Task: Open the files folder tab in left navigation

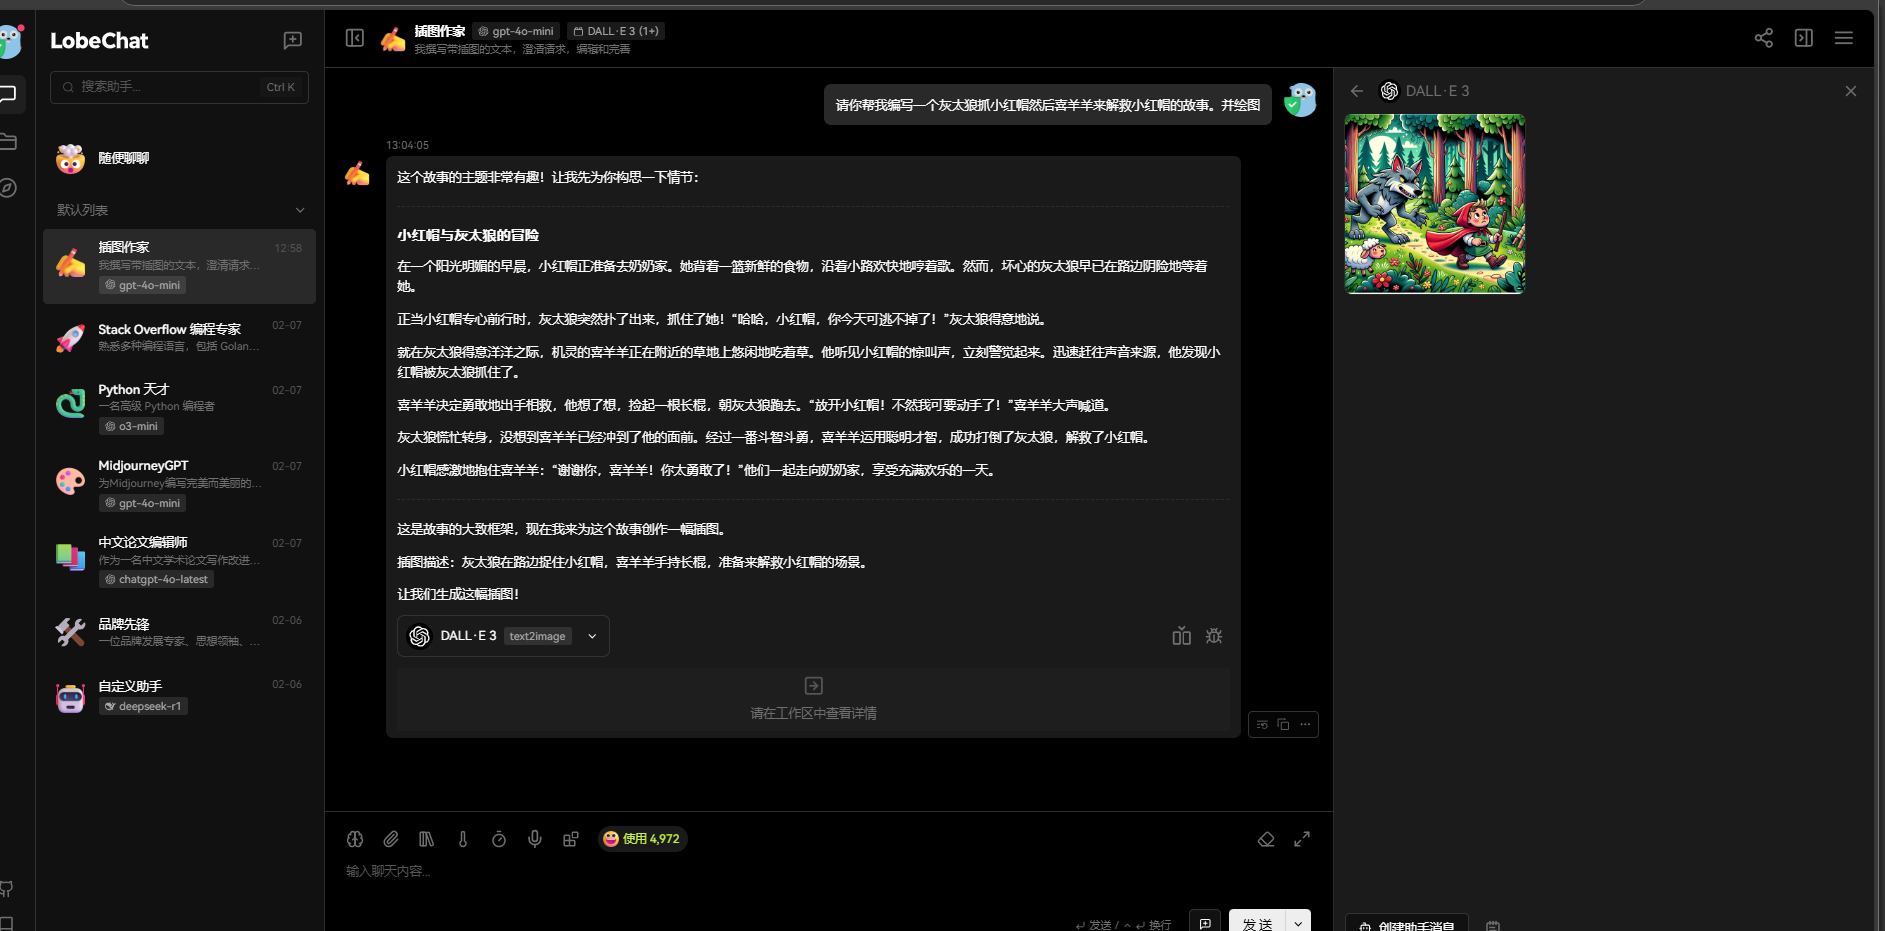Action: pos(8,141)
